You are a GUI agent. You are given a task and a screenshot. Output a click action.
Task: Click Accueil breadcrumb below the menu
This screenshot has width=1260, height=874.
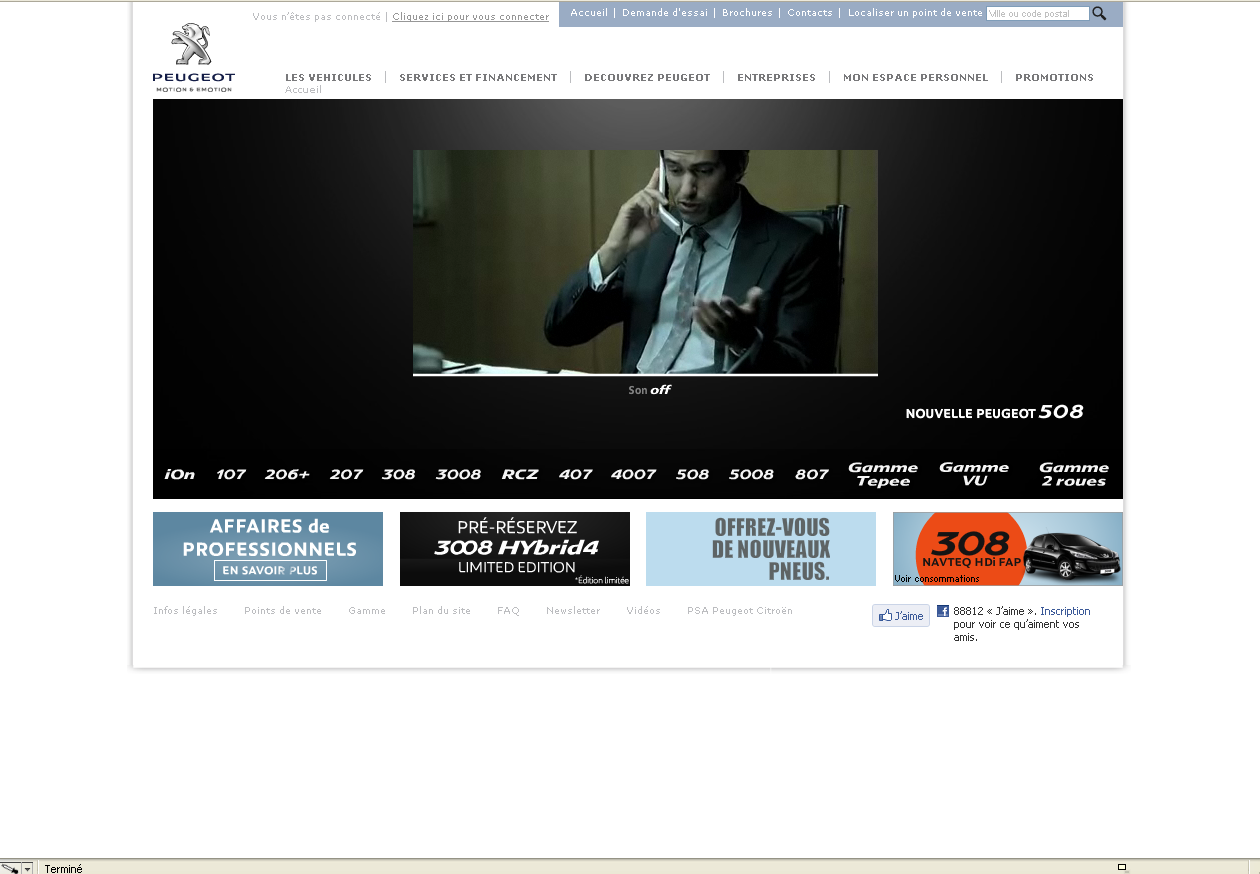303,90
